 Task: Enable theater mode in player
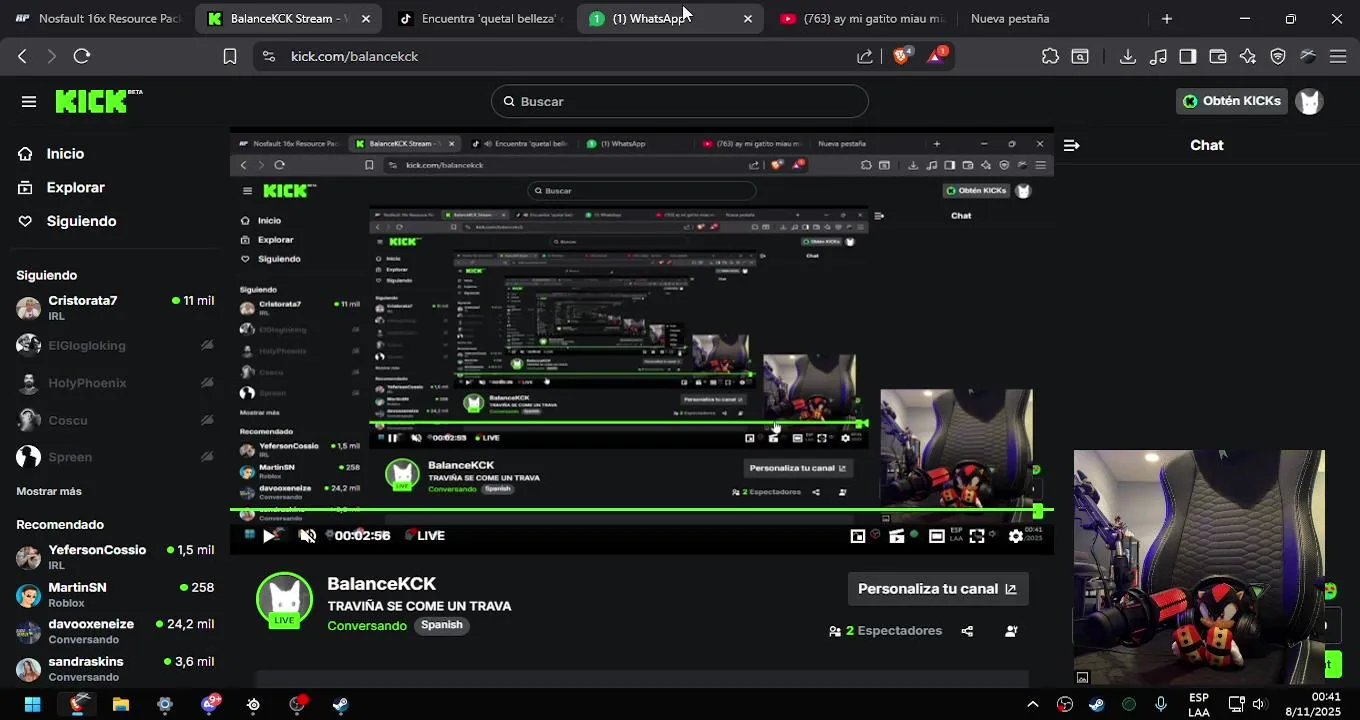click(x=937, y=536)
